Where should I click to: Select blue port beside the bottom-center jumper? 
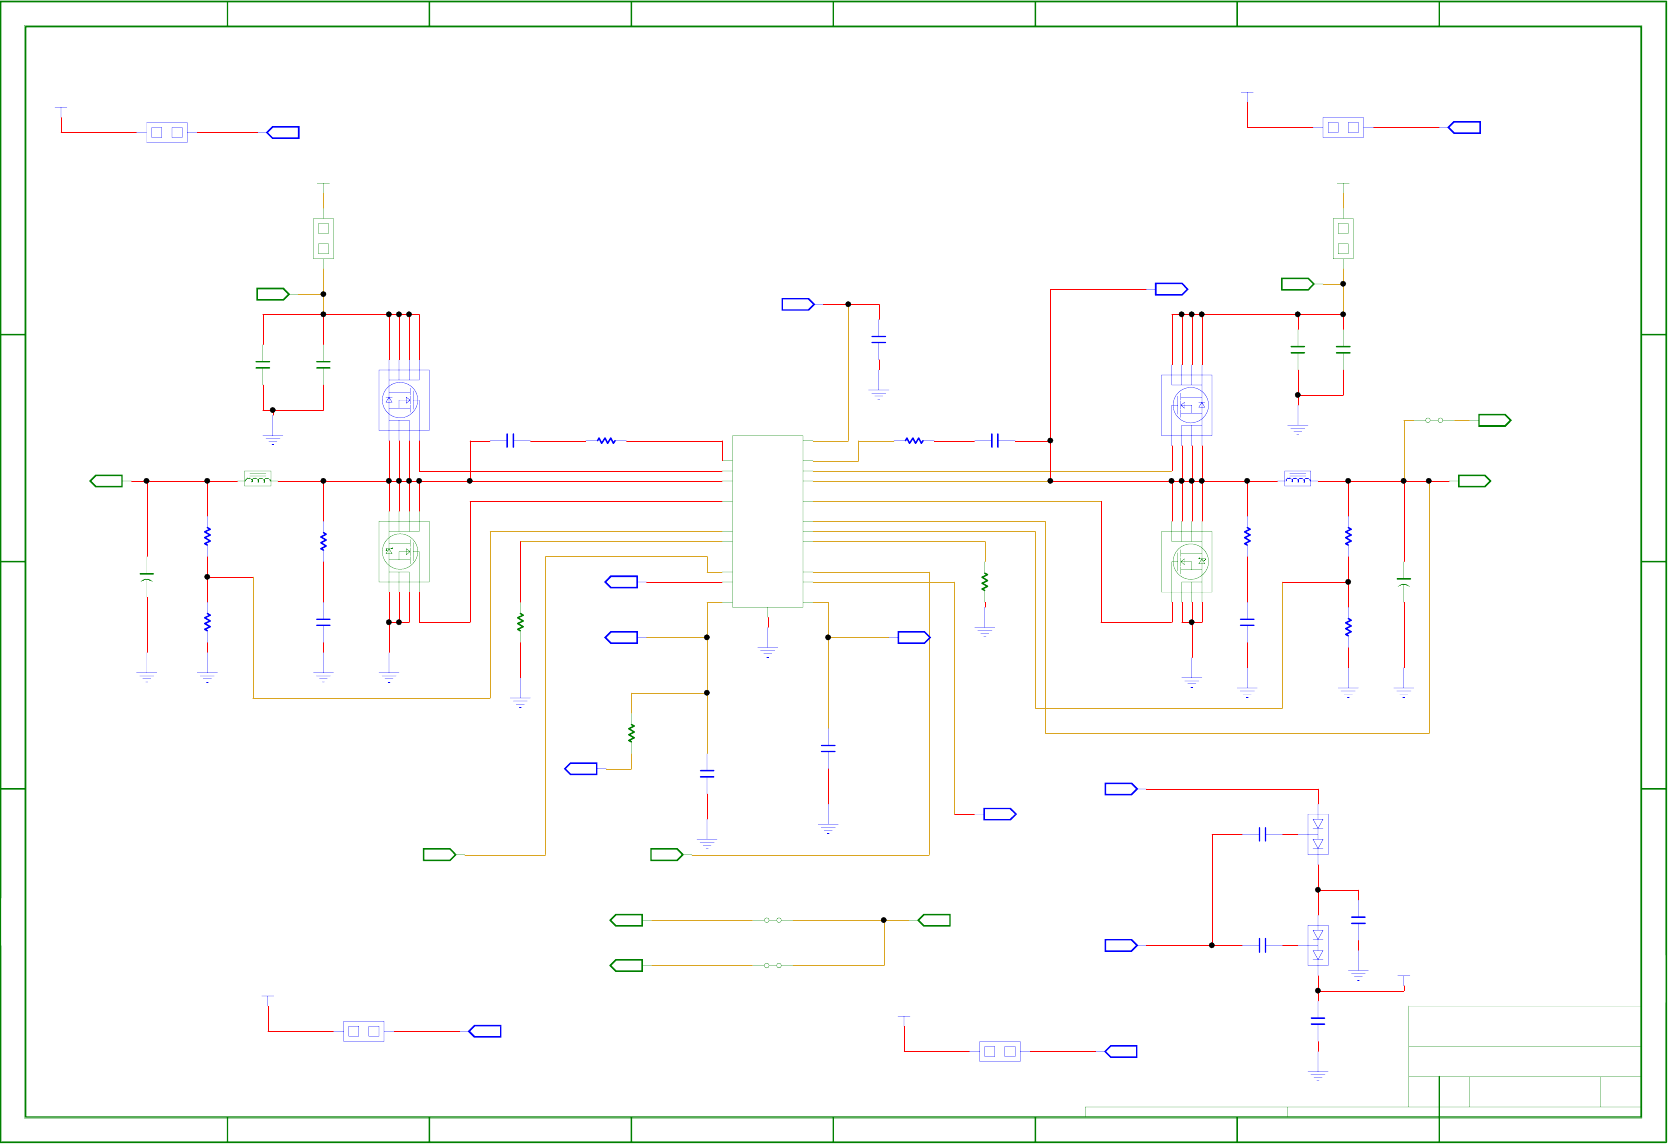(1121, 1051)
